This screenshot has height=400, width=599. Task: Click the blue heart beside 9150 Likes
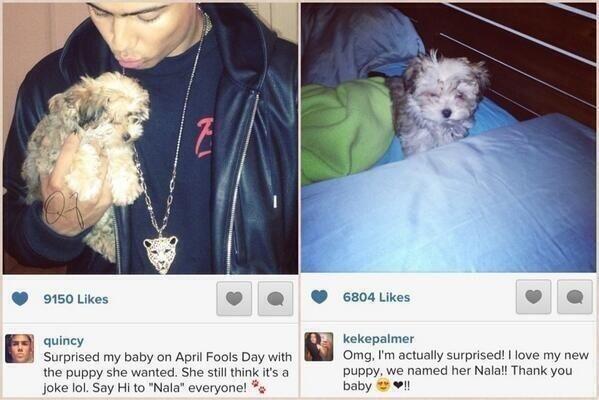(x=20, y=298)
